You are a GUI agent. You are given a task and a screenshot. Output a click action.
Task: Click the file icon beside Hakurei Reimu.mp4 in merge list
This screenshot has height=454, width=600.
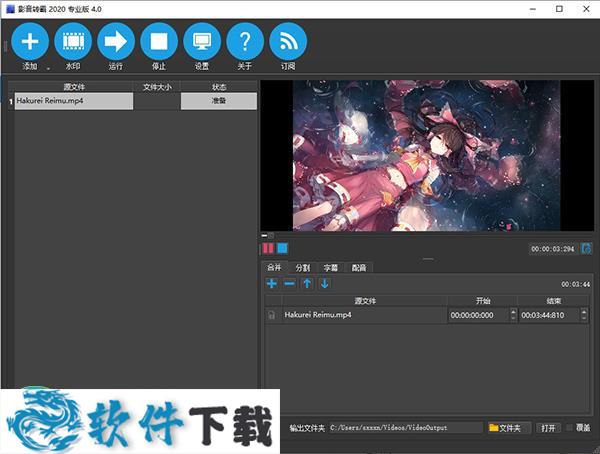(271, 315)
